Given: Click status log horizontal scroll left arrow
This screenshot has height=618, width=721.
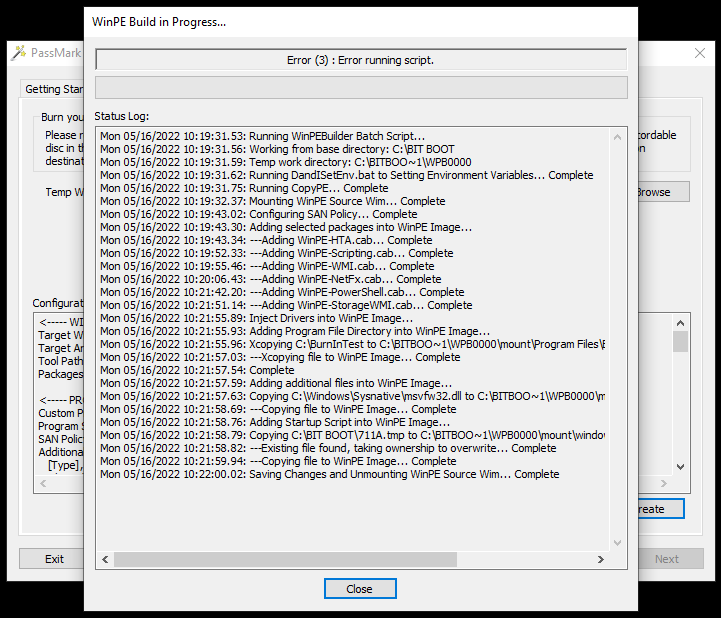Looking at the screenshot, I should pos(105,559).
